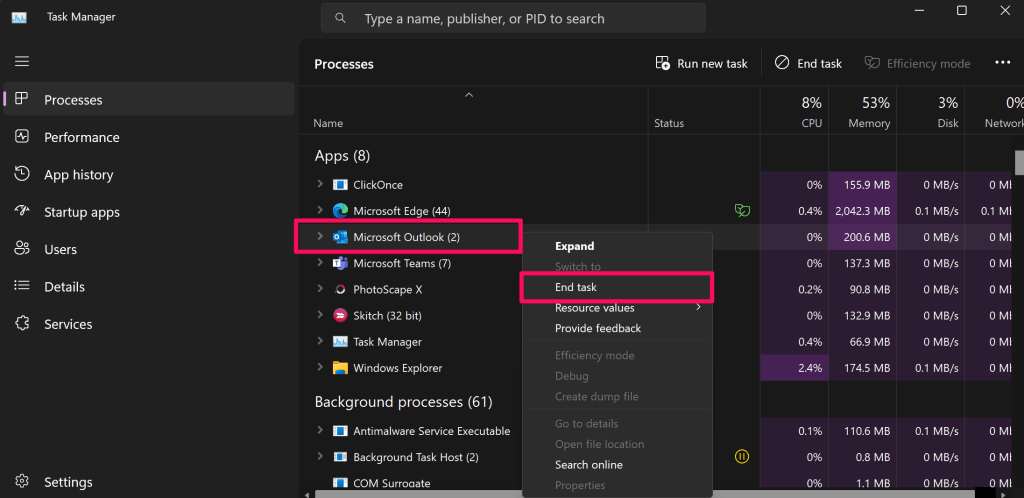This screenshot has width=1024, height=498.
Task: Expand the ClickOnce process row
Action: point(320,185)
